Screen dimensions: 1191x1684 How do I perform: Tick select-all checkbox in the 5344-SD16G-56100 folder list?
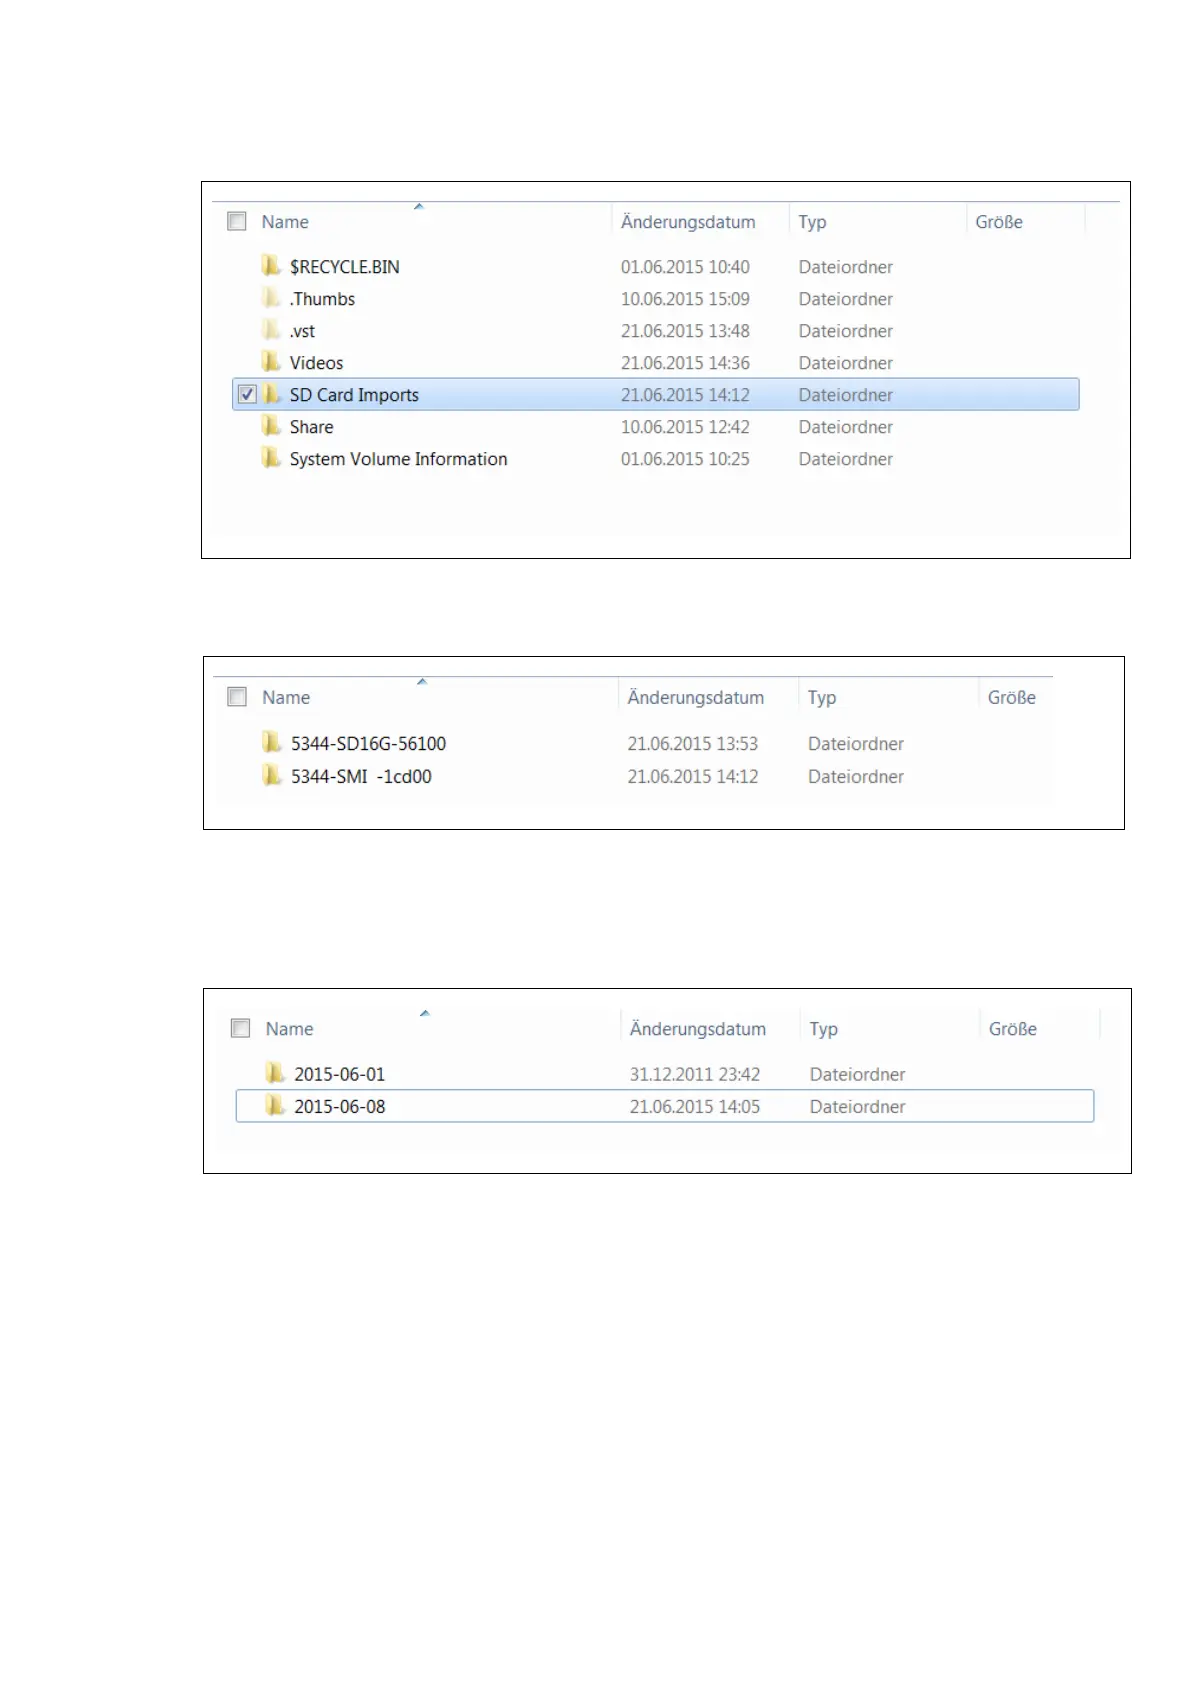pos(237,696)
